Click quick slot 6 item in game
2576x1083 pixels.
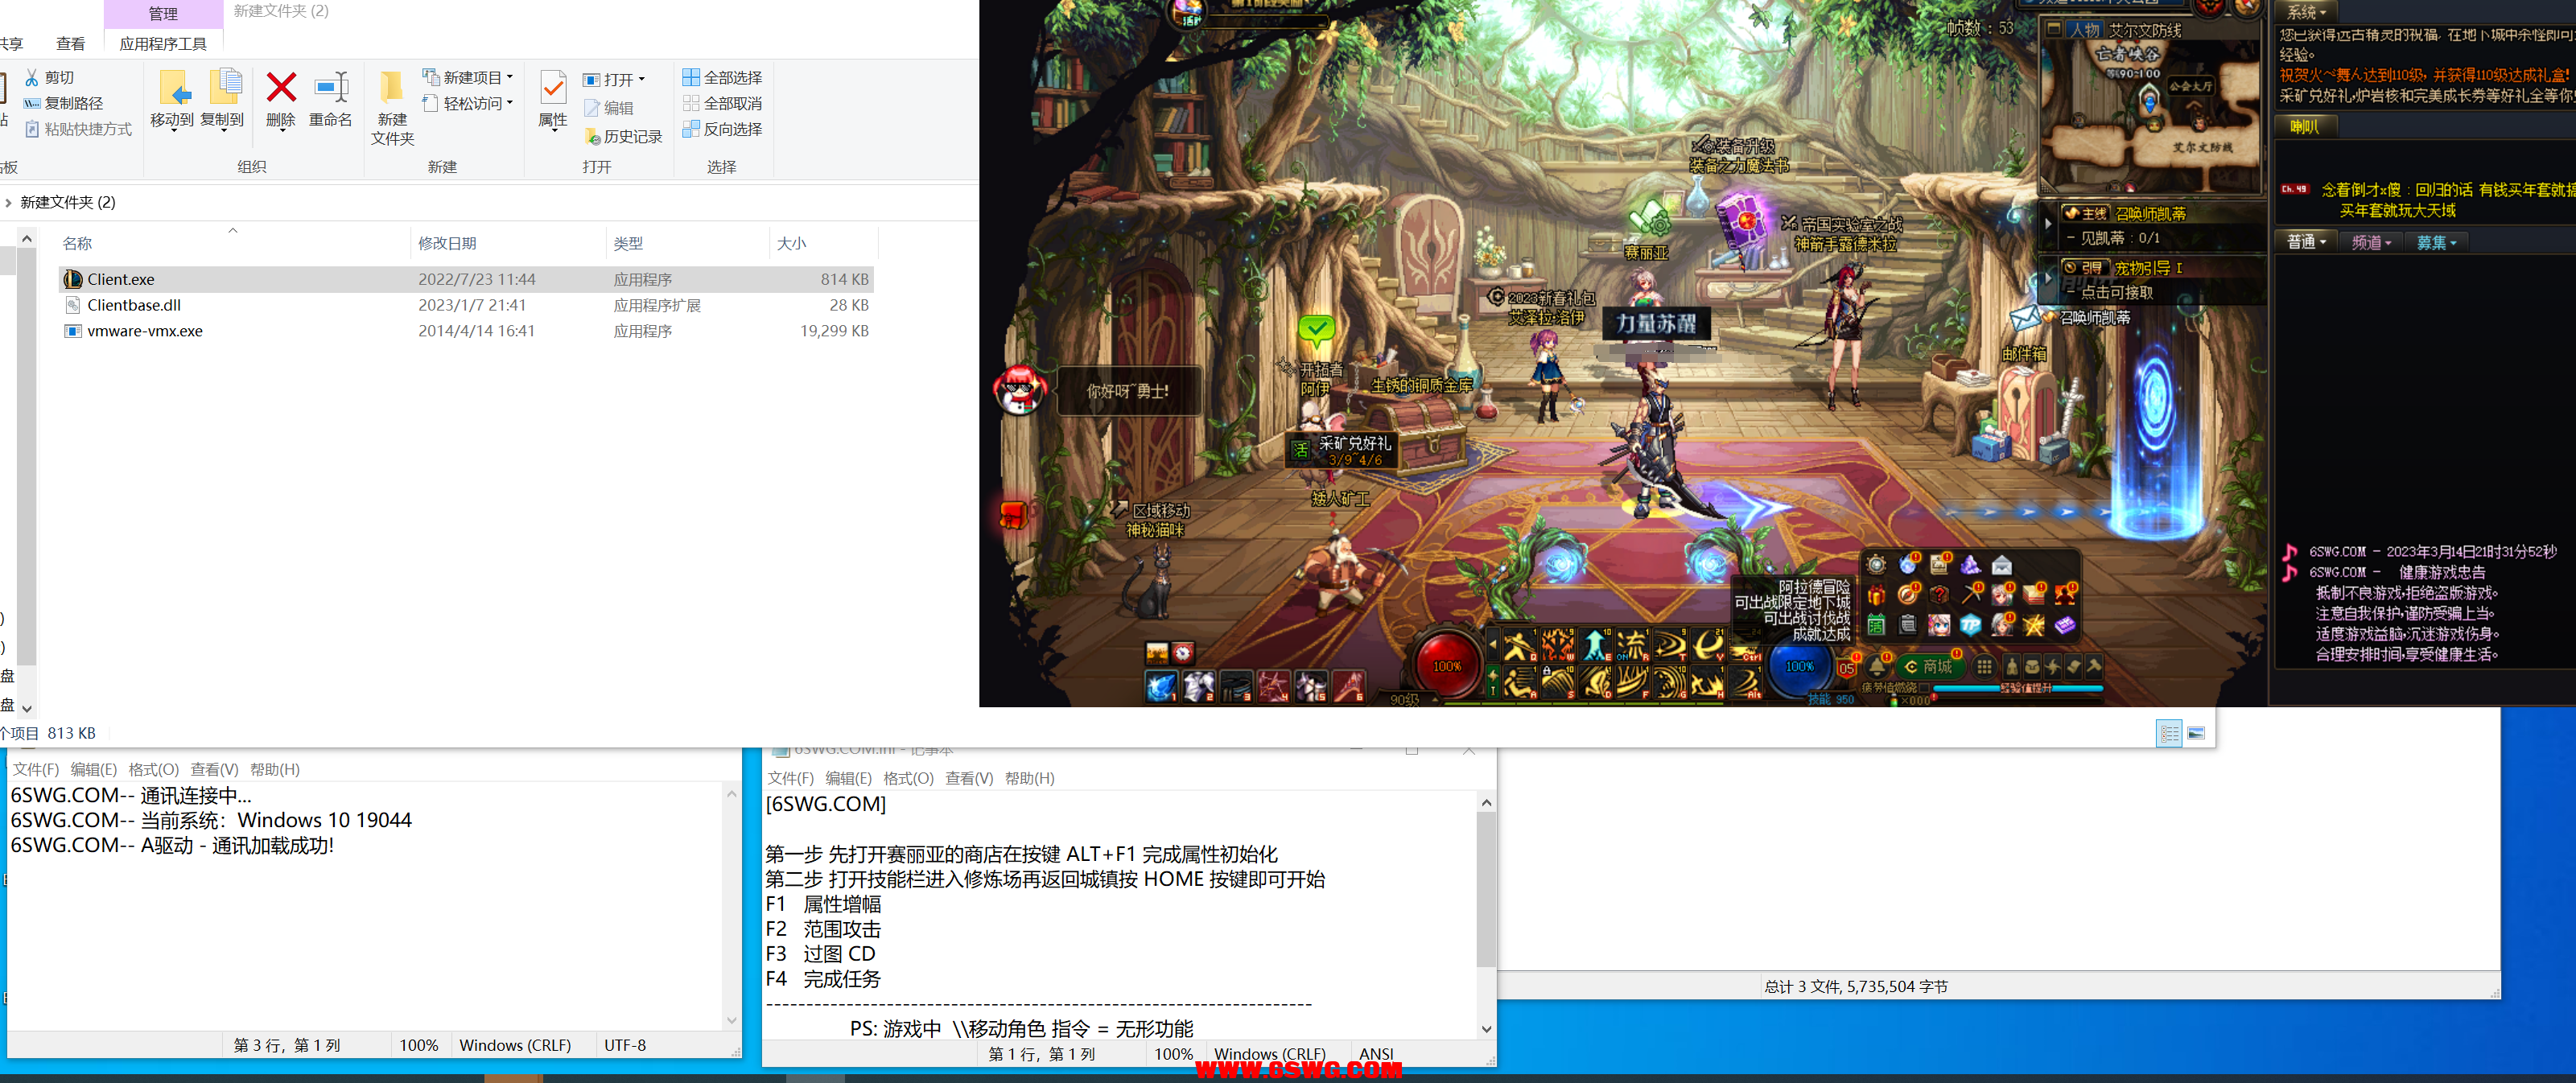(x=1349, y=686)
